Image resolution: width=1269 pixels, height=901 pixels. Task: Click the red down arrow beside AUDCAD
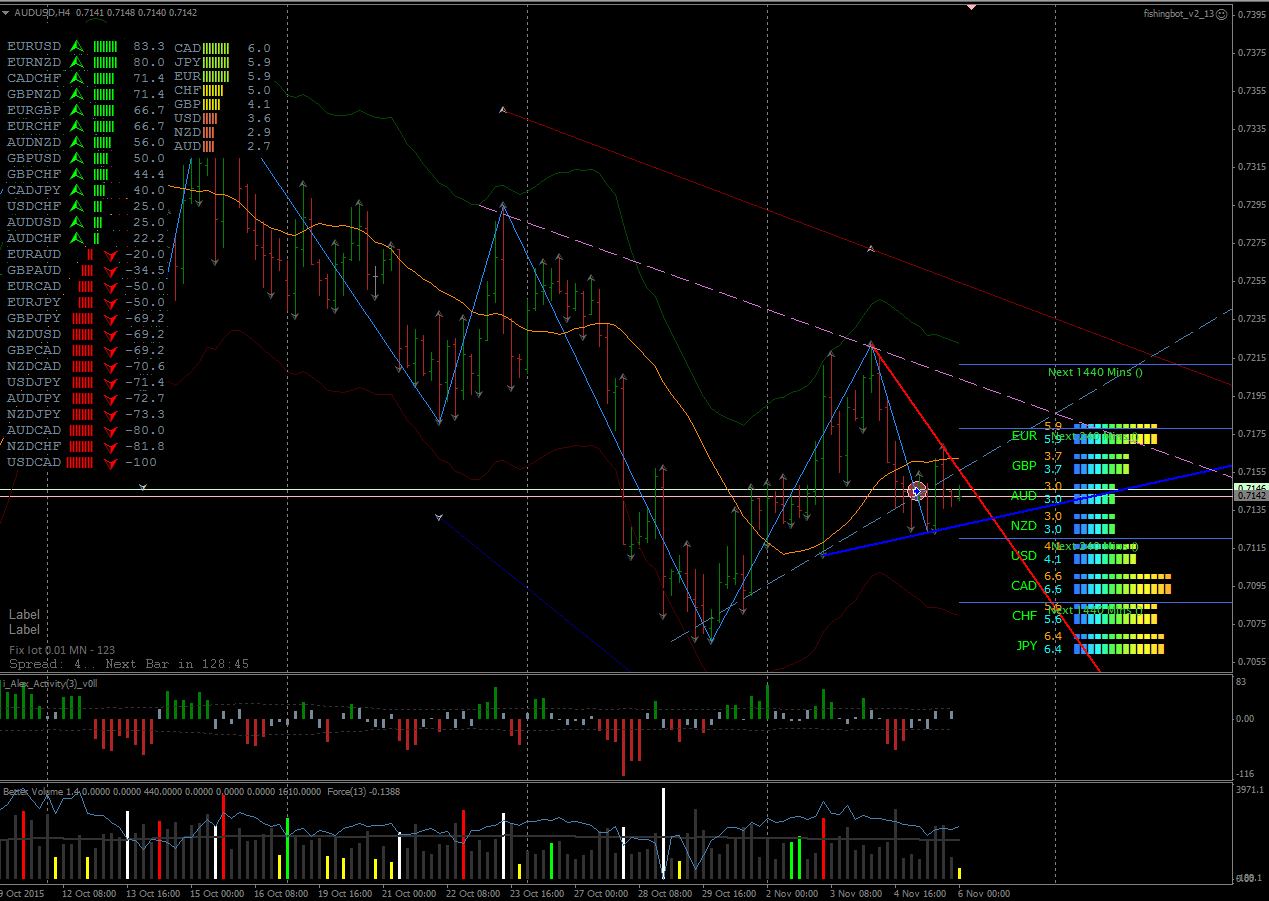click(x=111, y=431)
